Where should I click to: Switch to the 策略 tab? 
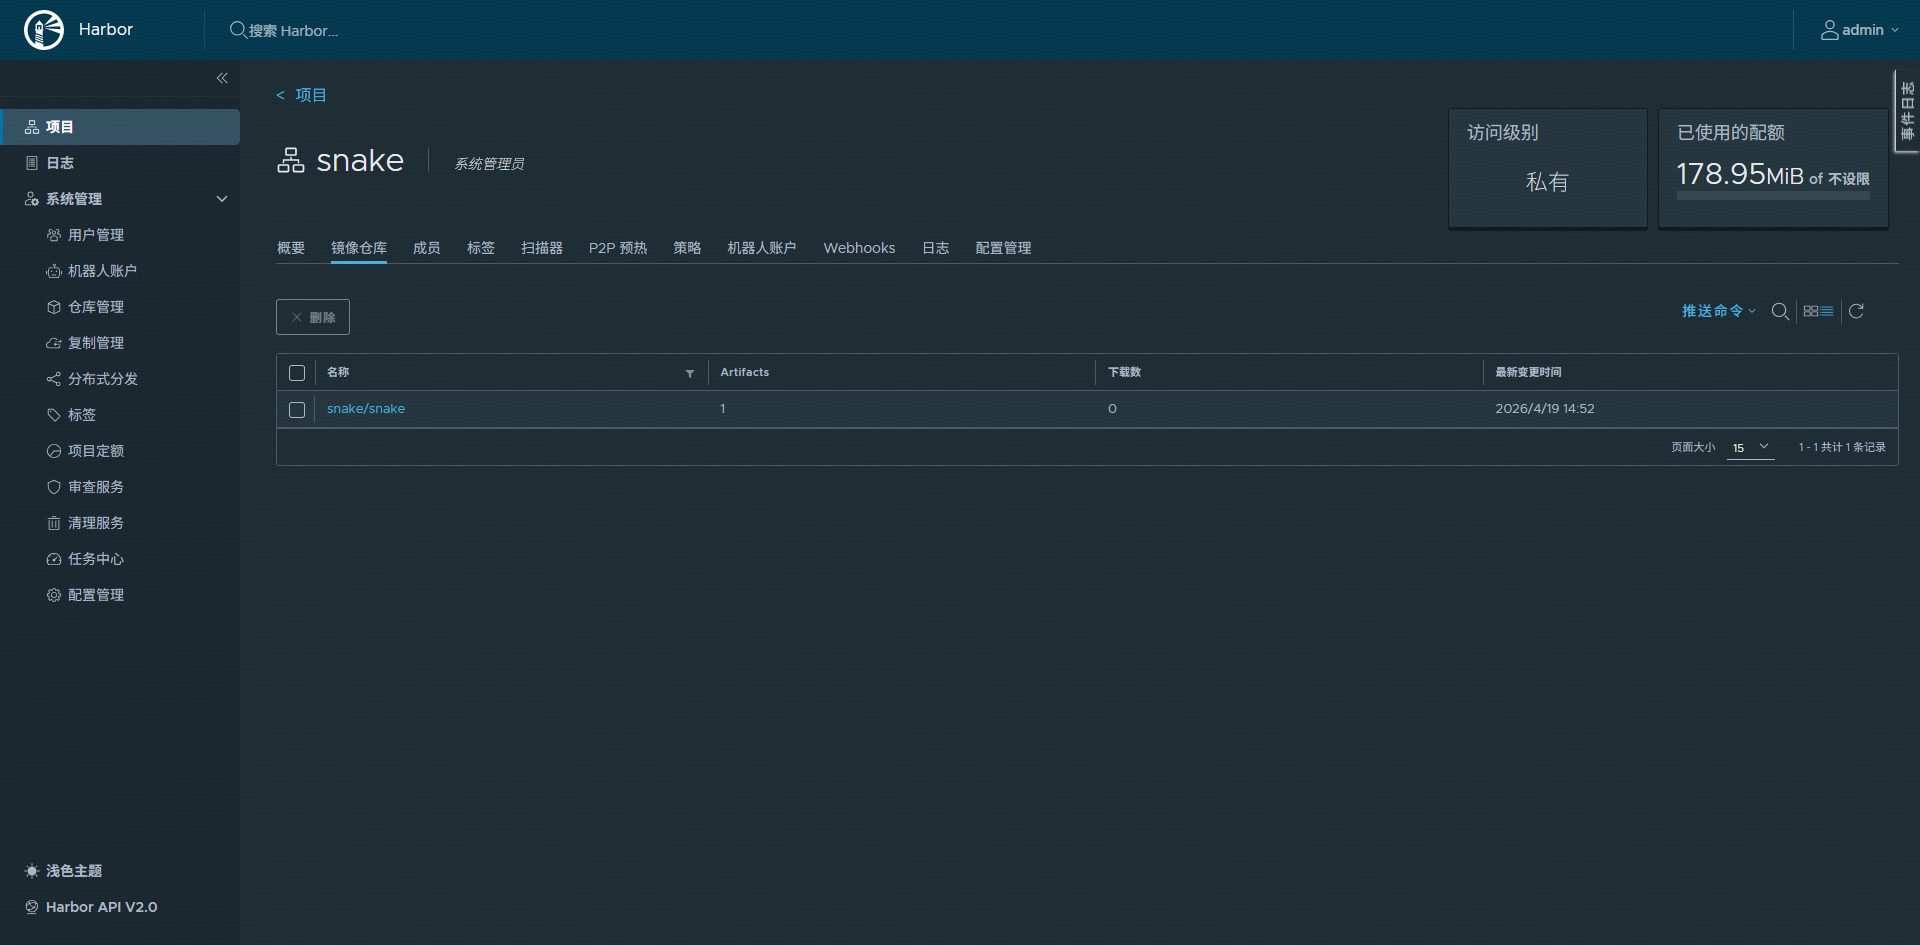tap(687, 248)
